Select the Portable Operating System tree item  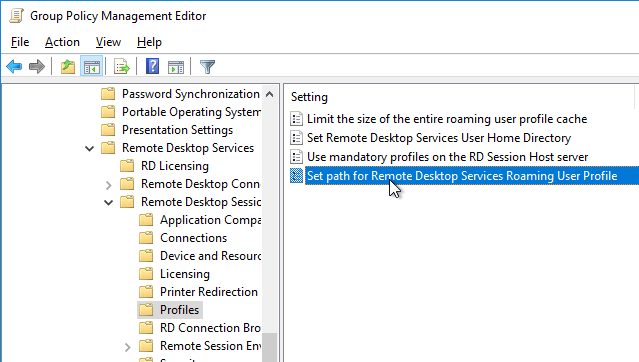tap(191, 112)
